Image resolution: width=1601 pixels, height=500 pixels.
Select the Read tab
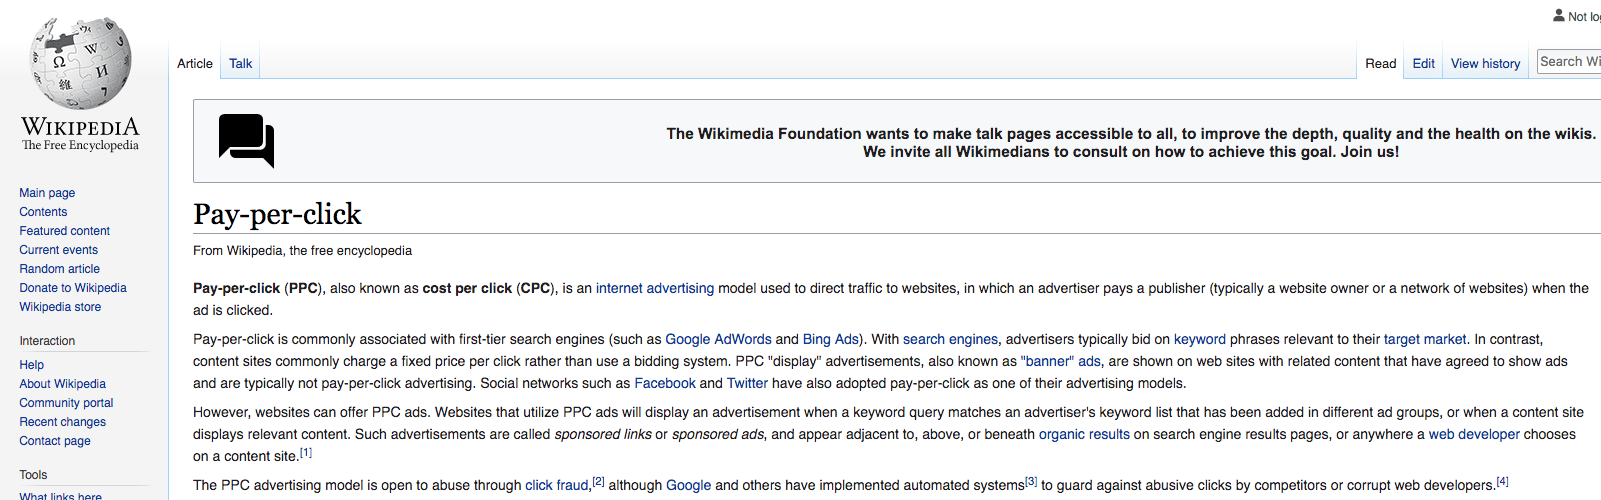coord(1380,63)
